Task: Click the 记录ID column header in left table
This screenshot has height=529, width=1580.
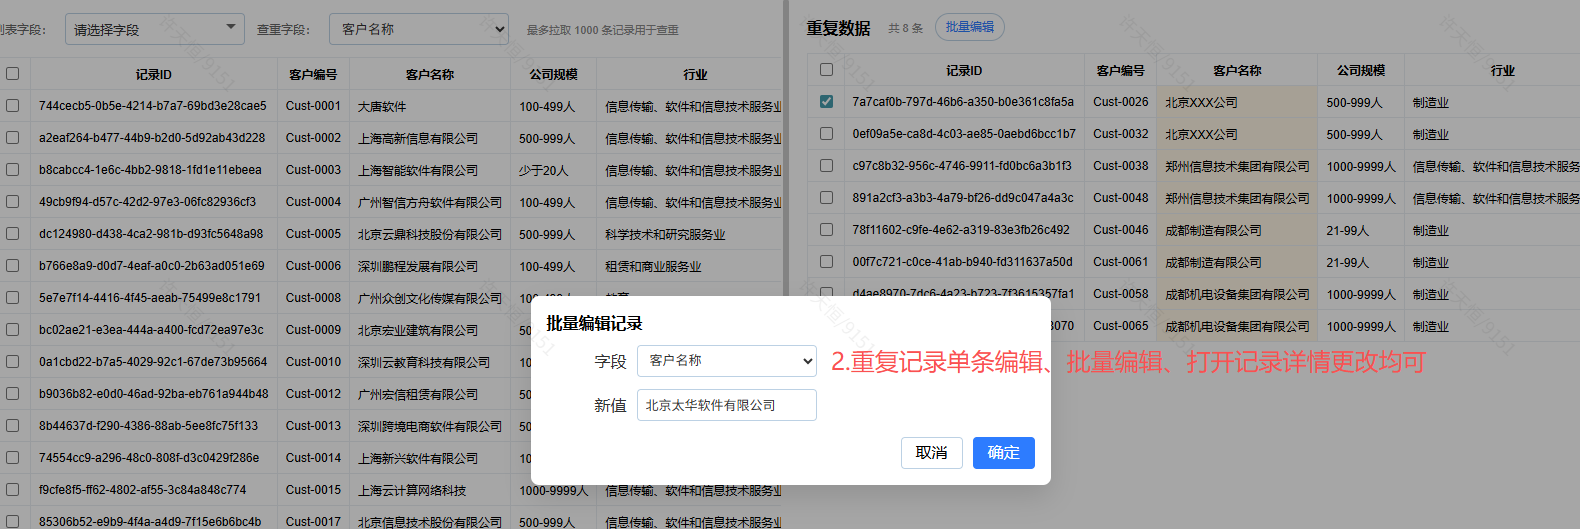Action: coord(153,74)
